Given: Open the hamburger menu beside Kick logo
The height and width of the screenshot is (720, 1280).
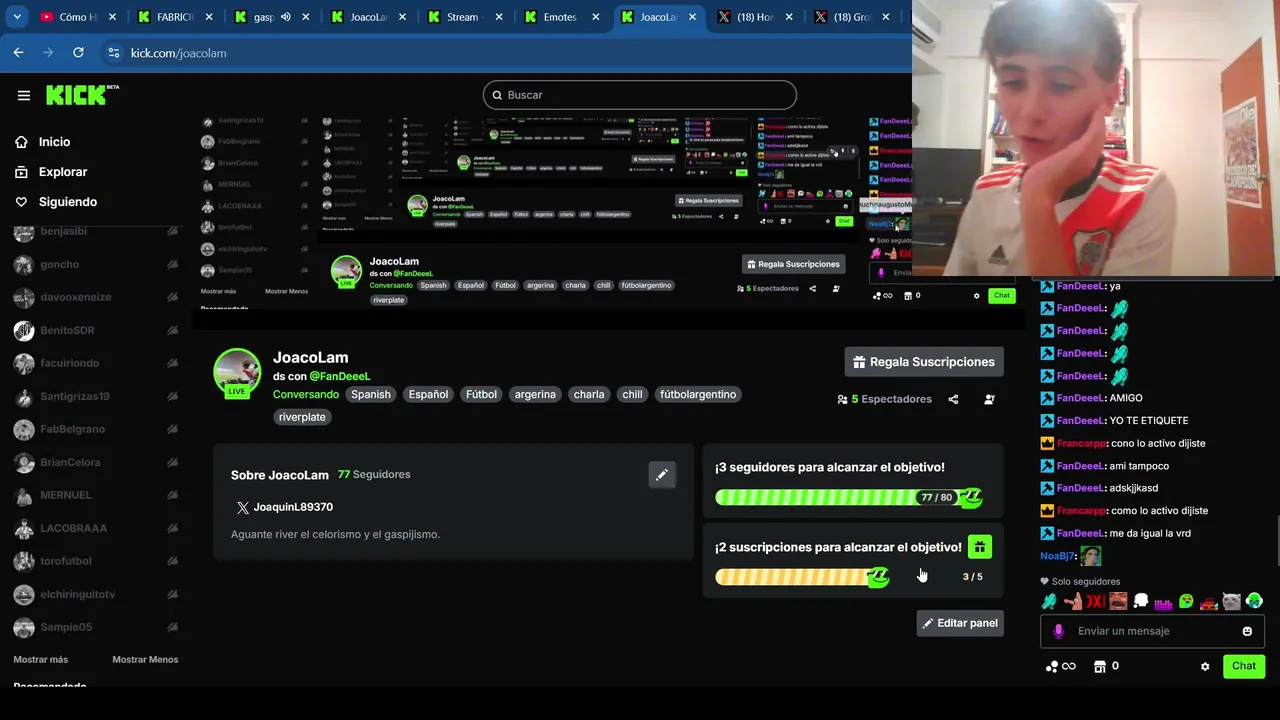Looking at the screenshot, I should (x=24, y=95).
